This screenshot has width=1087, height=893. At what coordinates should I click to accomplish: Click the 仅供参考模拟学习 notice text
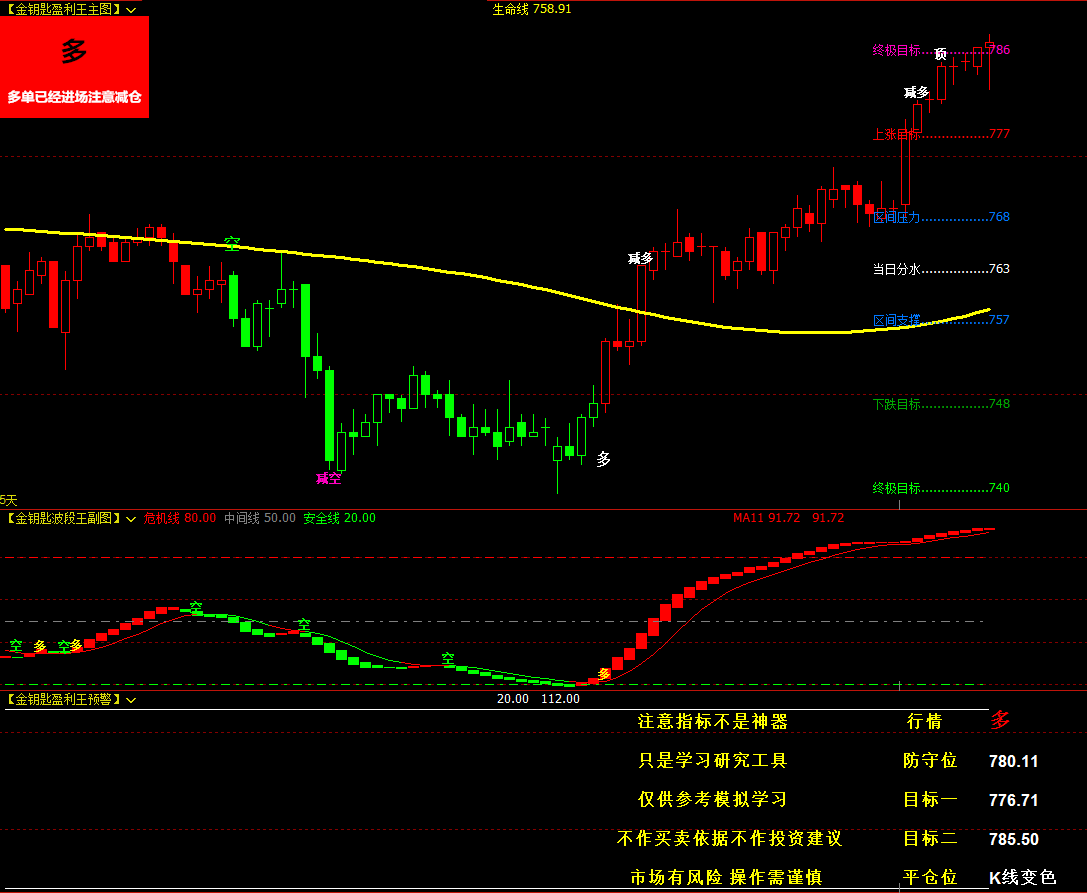coord(713,799)
